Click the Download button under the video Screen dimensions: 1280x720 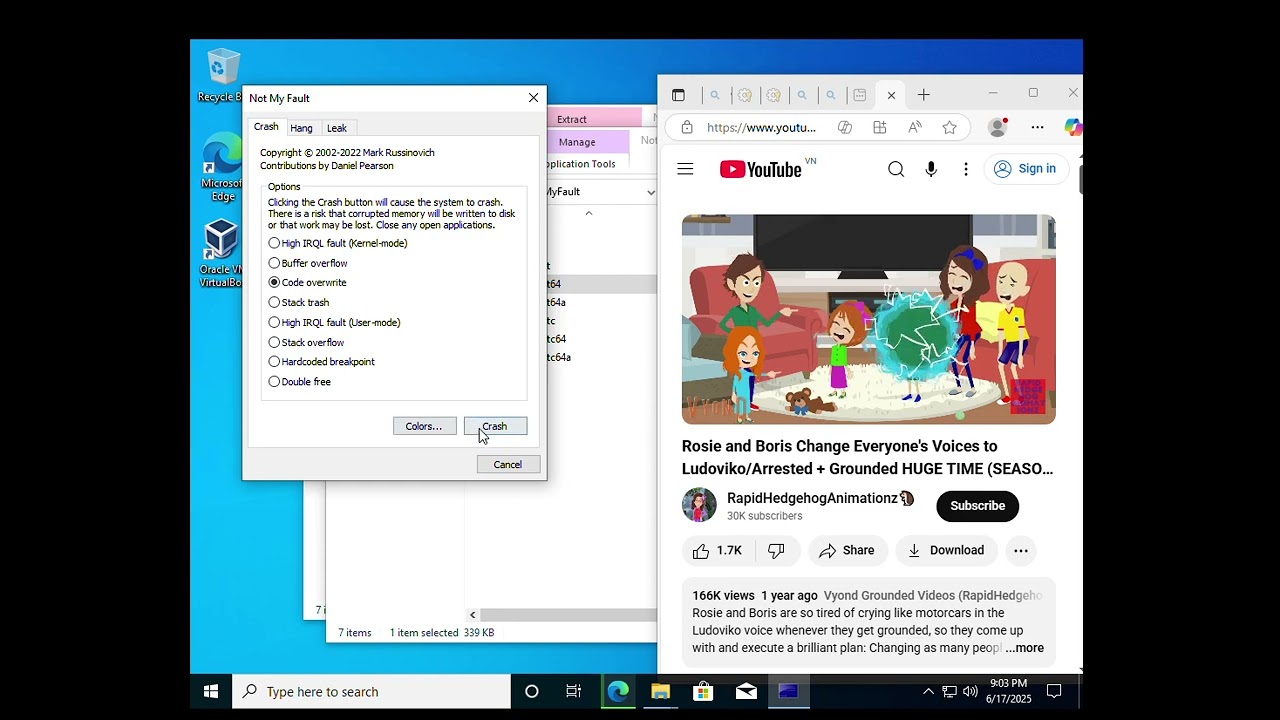pos(946,551)
